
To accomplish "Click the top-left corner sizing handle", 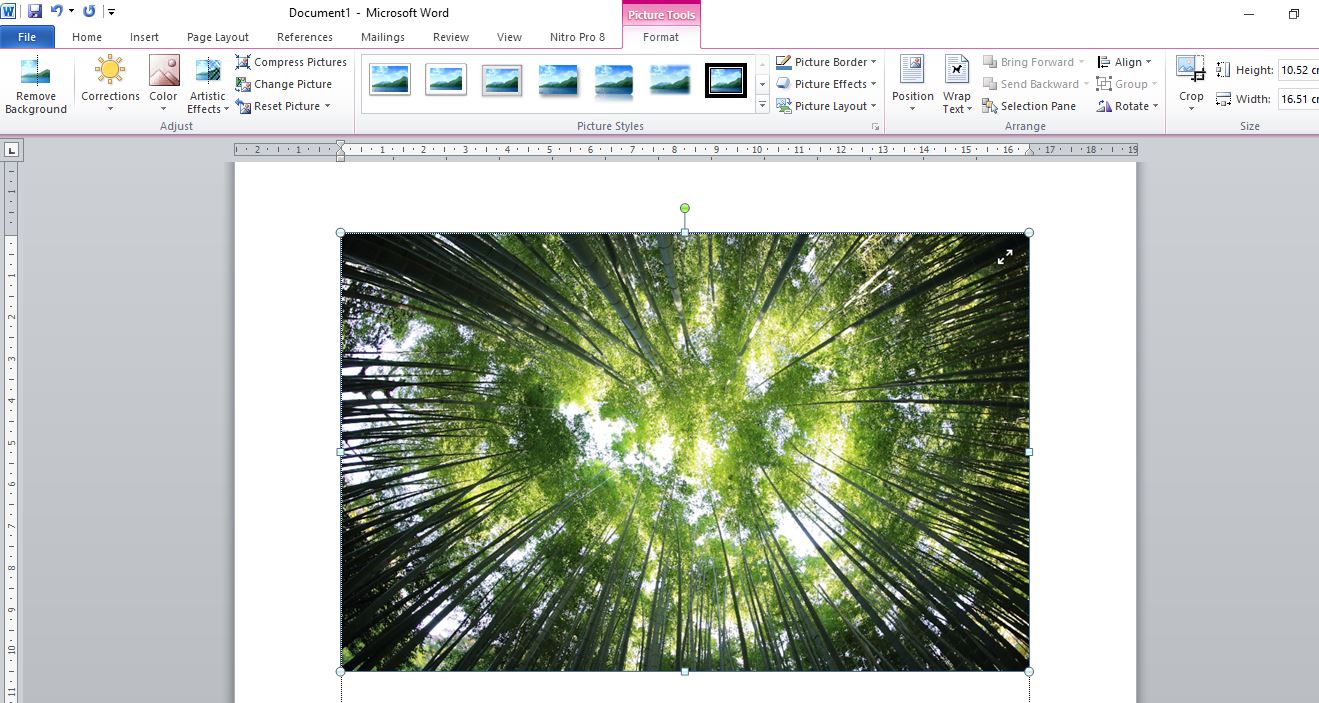I will pyautogui.click(x=341, y=233).
